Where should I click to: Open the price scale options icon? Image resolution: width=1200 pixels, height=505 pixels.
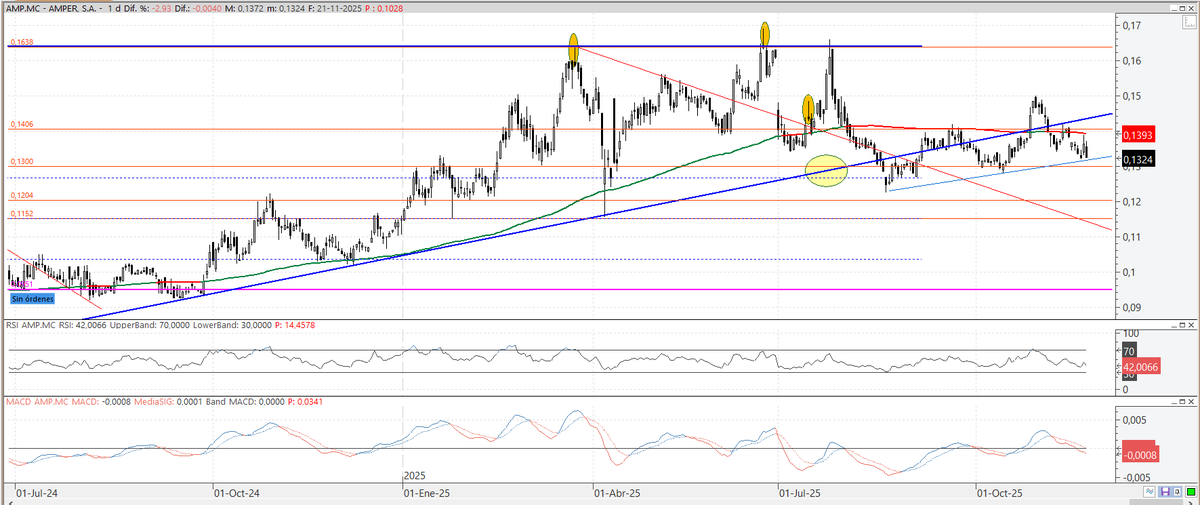pyautogui.click(x=1189, y=22)
